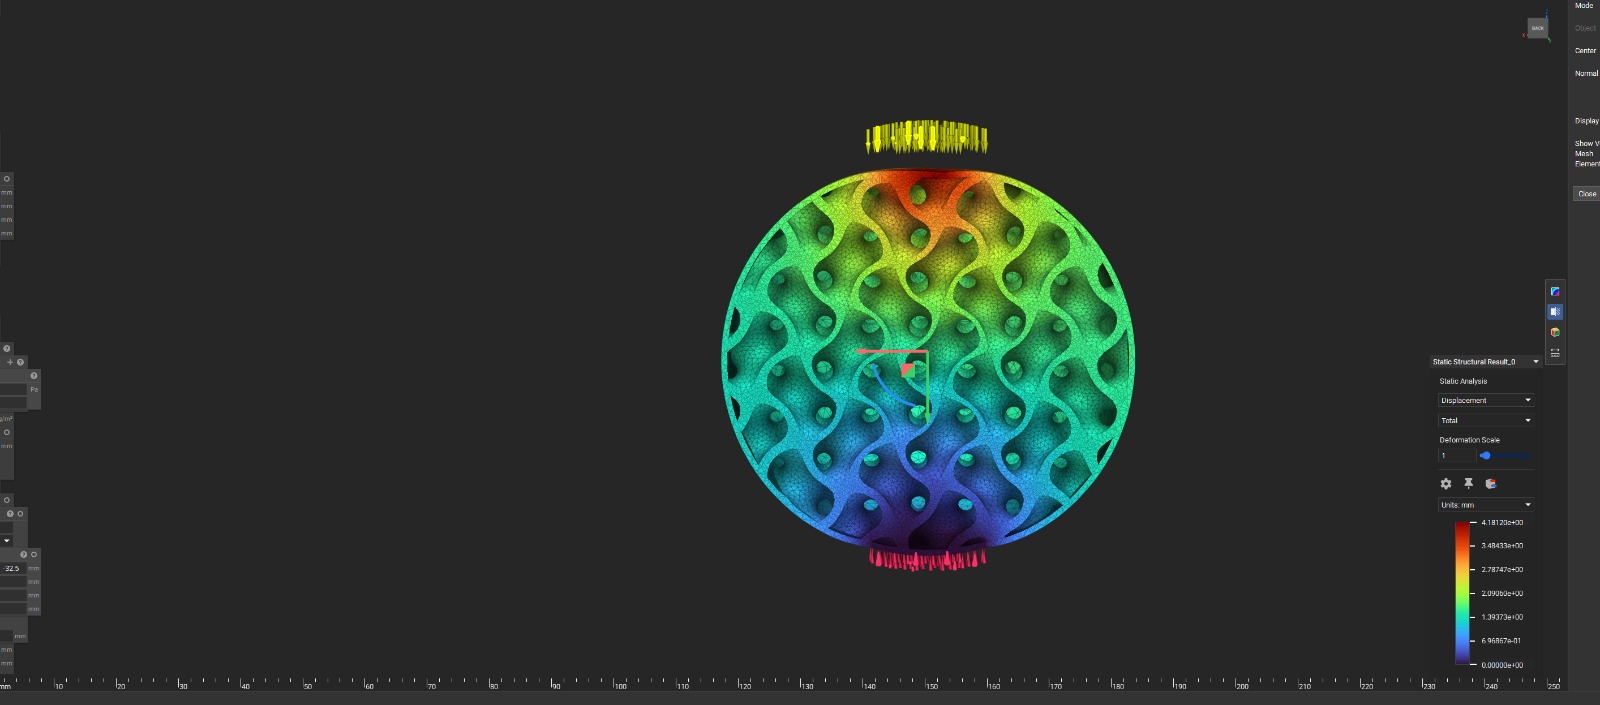
Task: Click the BACK face of the view cube
Action: [1538, 28]
